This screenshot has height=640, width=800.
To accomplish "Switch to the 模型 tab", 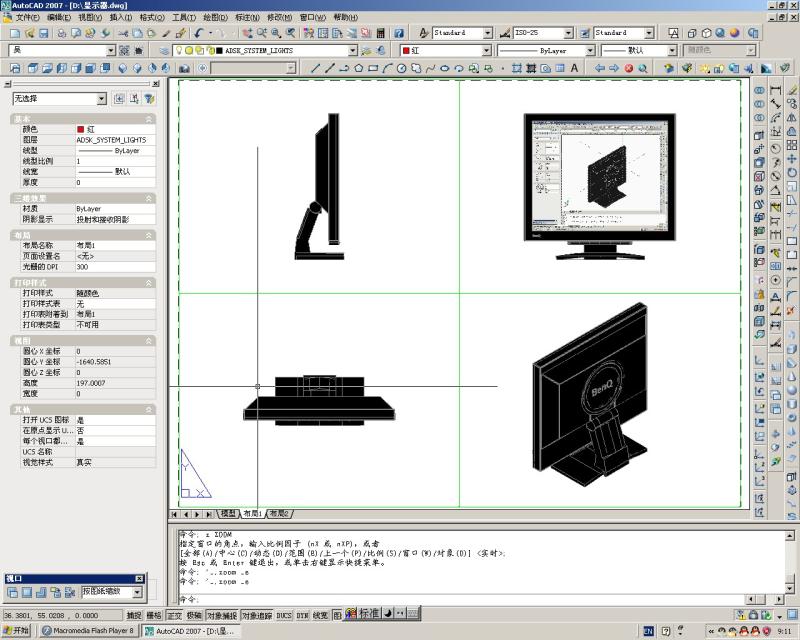I will (228, 513).
